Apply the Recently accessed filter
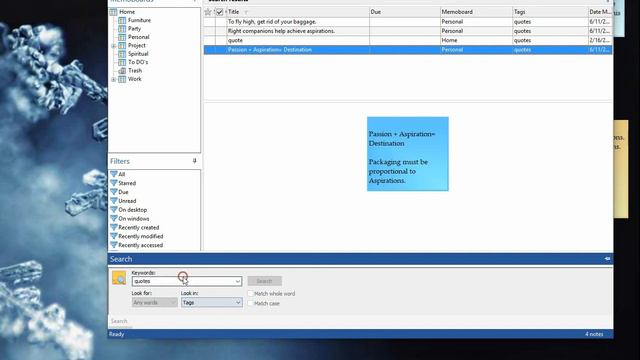 [140, 245]
